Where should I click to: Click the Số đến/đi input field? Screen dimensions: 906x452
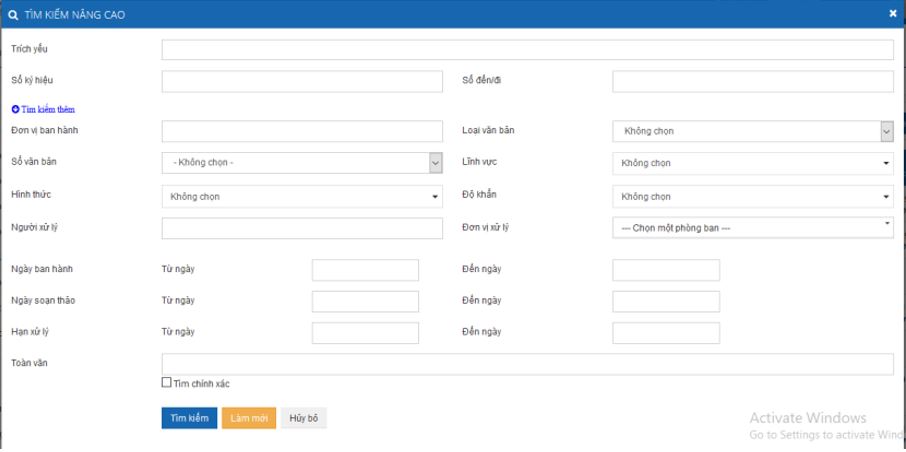coord(752,81)
